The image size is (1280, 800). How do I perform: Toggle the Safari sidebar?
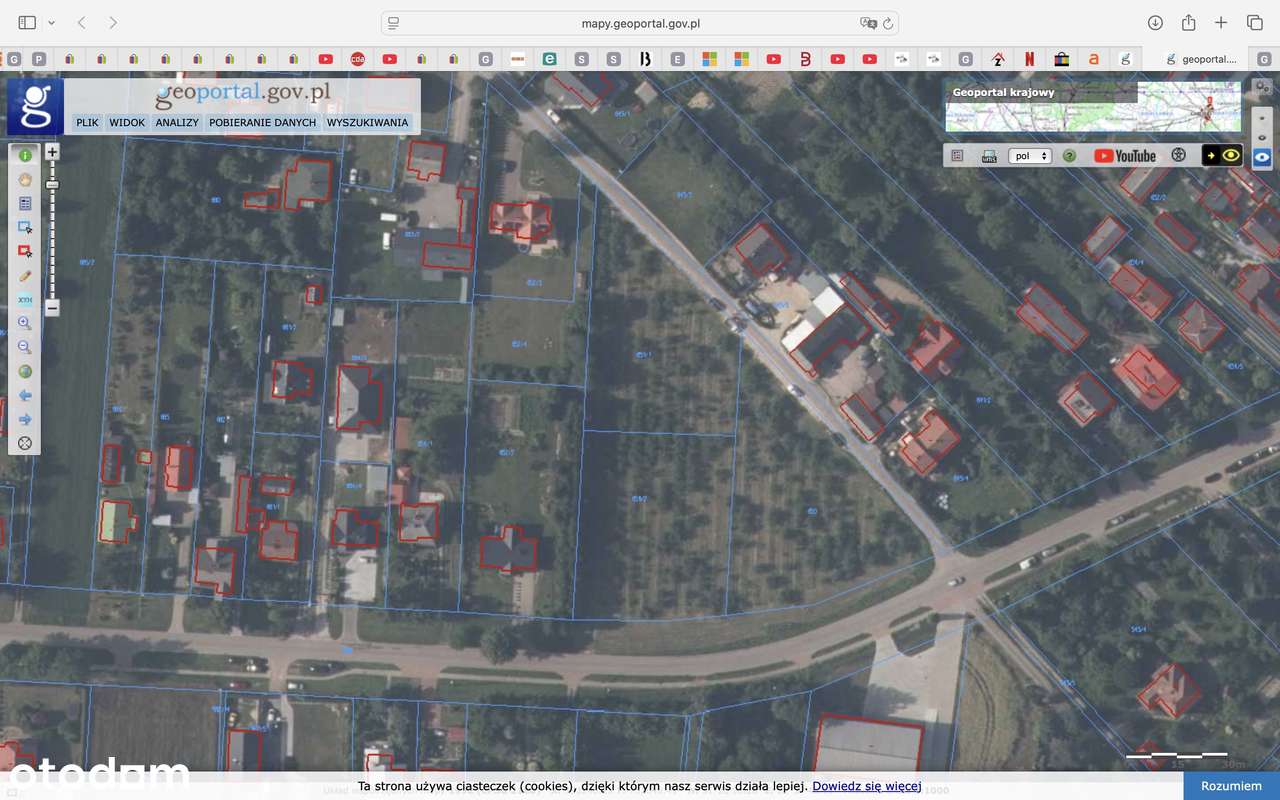27,22
